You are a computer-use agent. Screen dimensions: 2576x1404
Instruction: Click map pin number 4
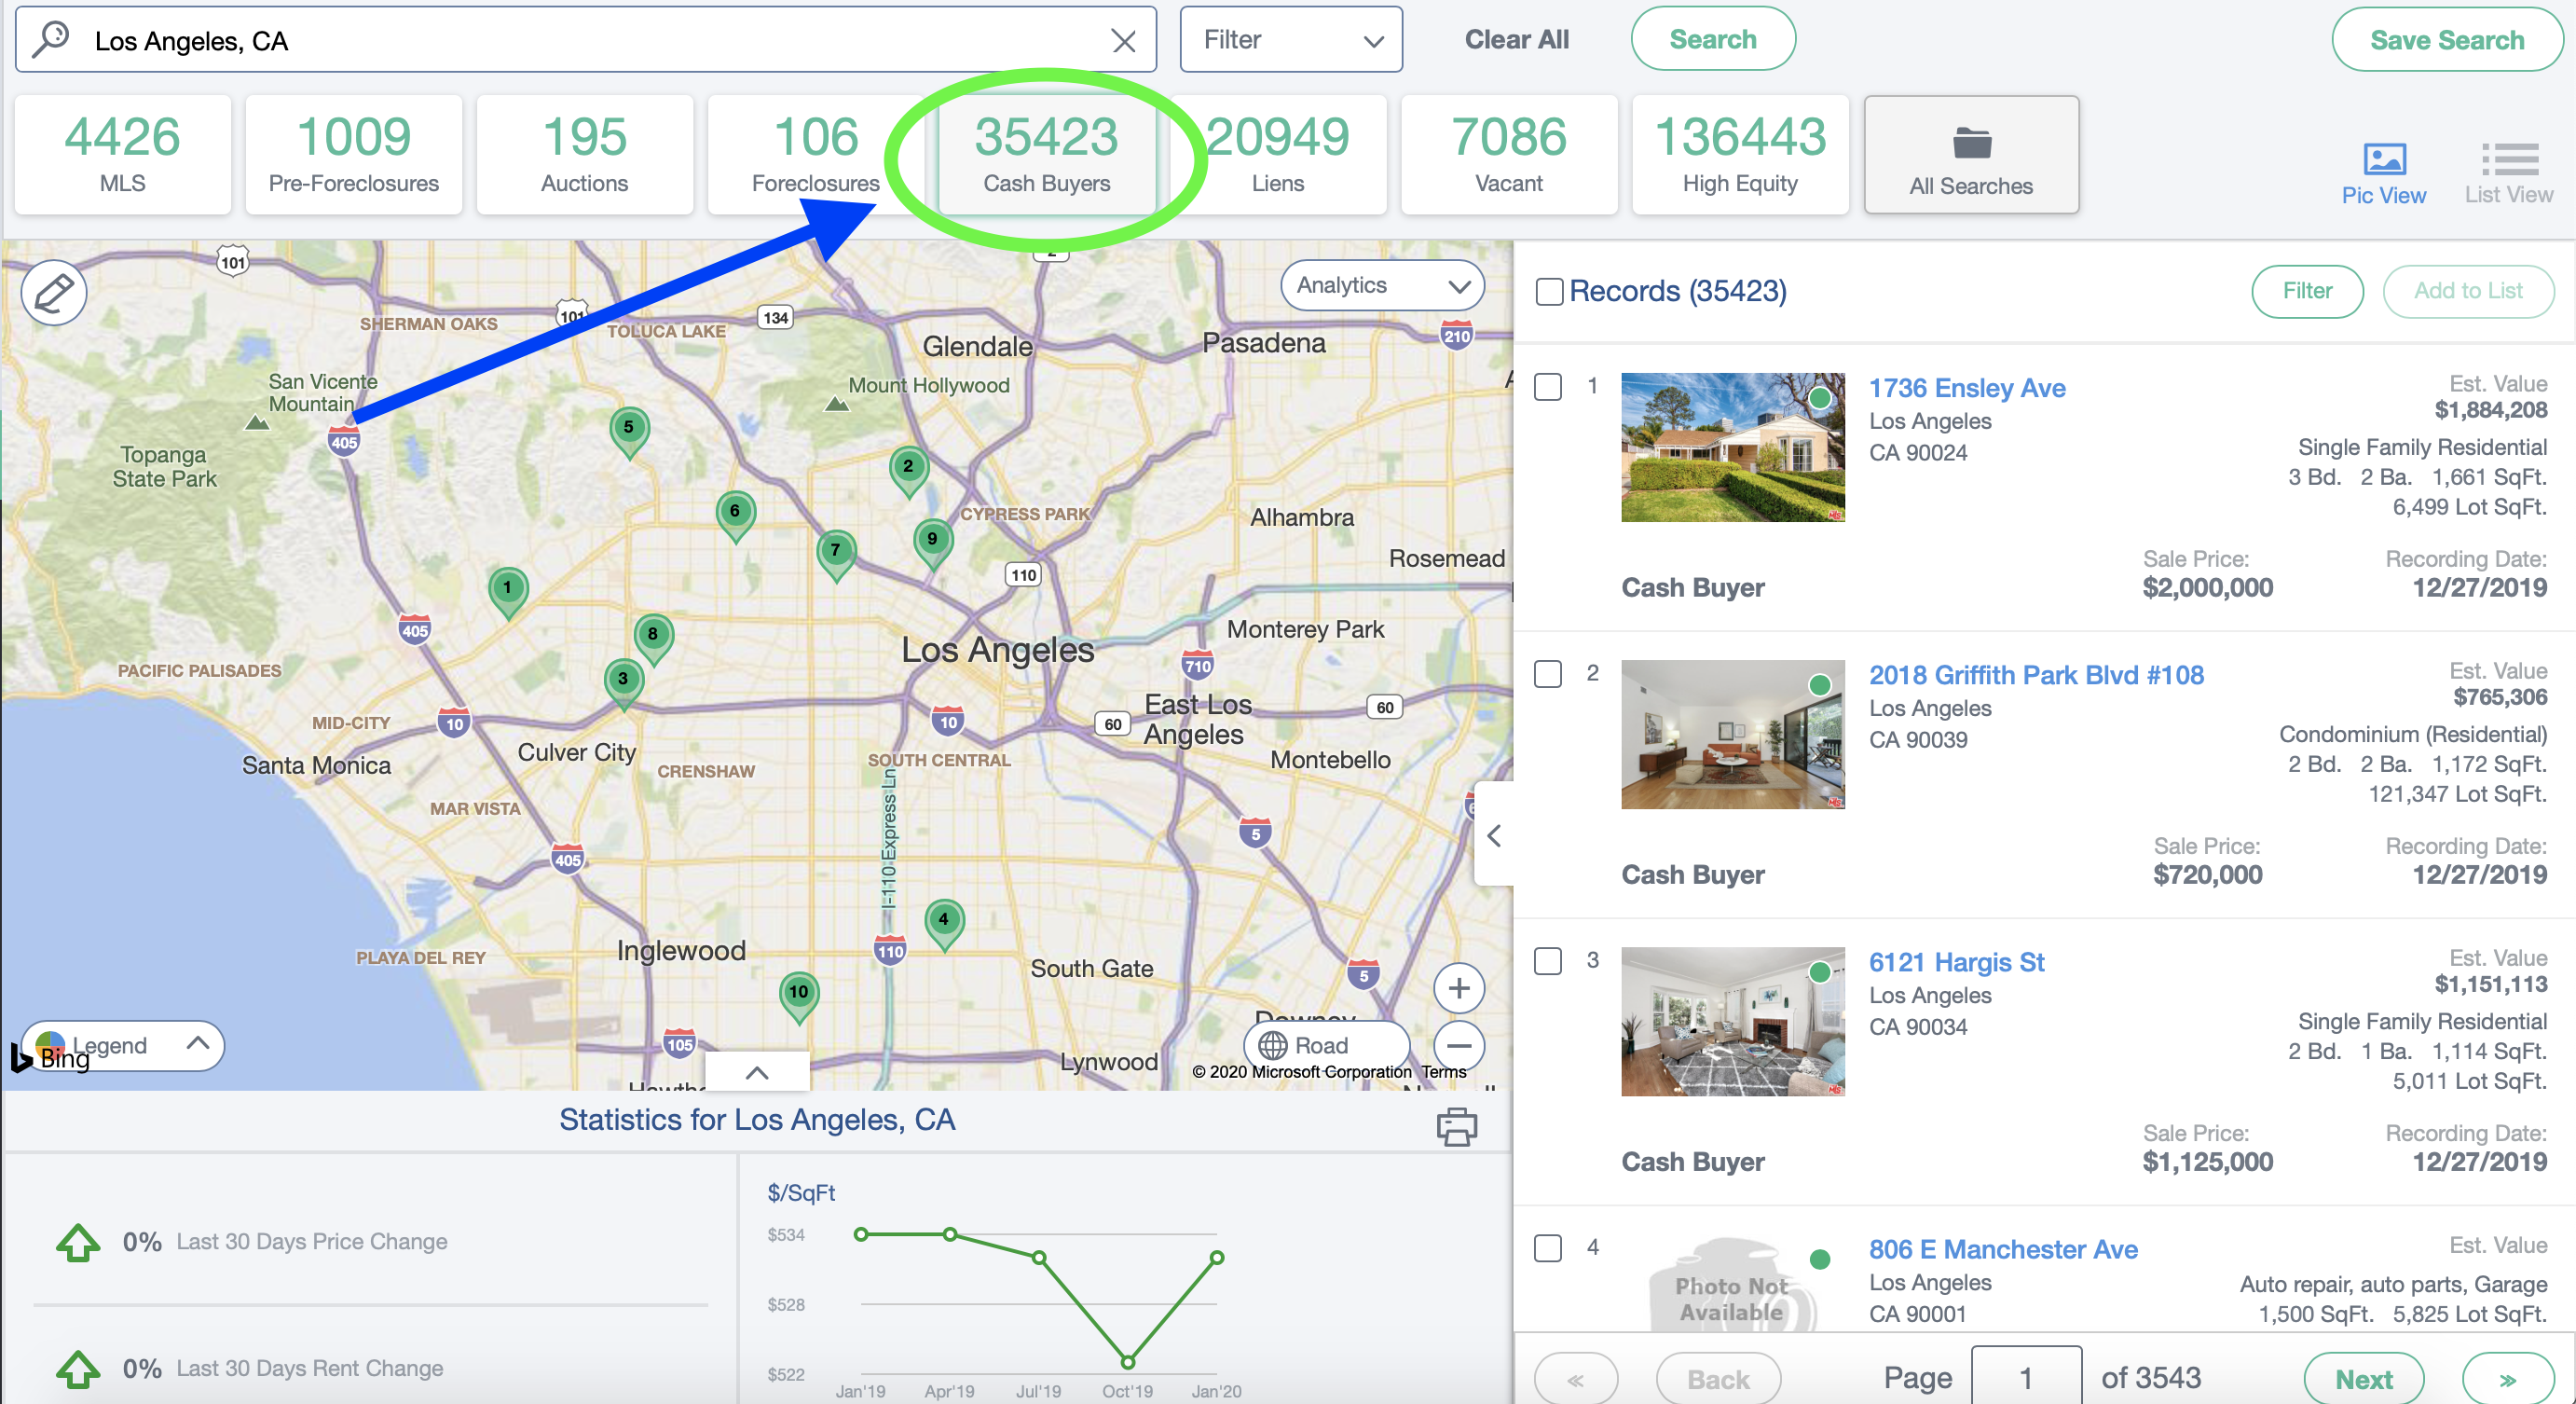pos(944,924)
